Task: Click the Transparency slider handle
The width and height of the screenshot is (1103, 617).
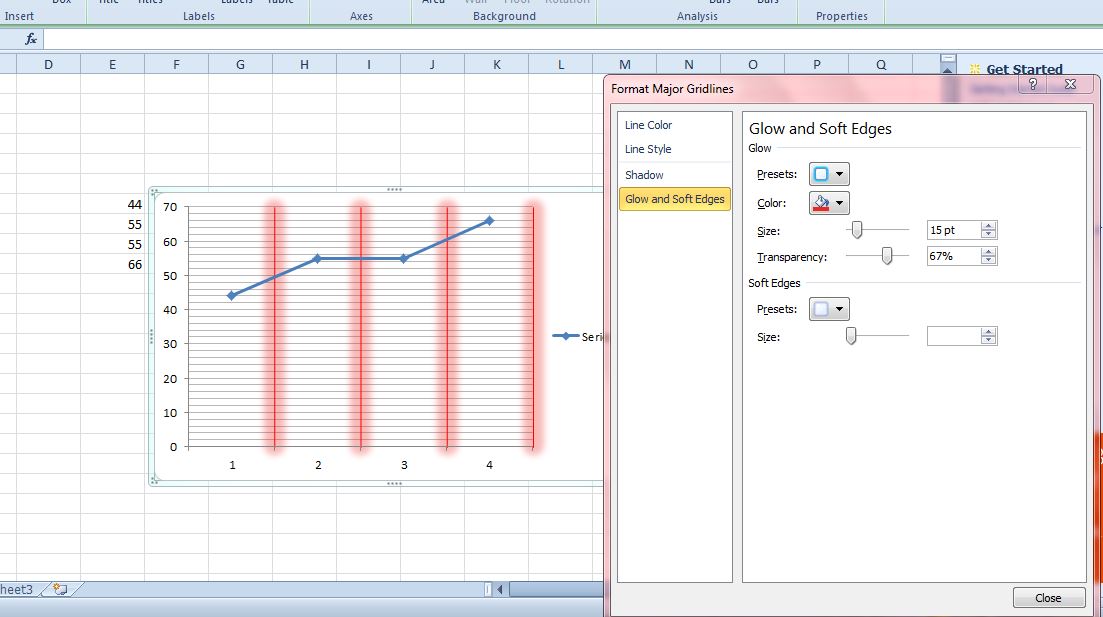Action: (884, 255)
